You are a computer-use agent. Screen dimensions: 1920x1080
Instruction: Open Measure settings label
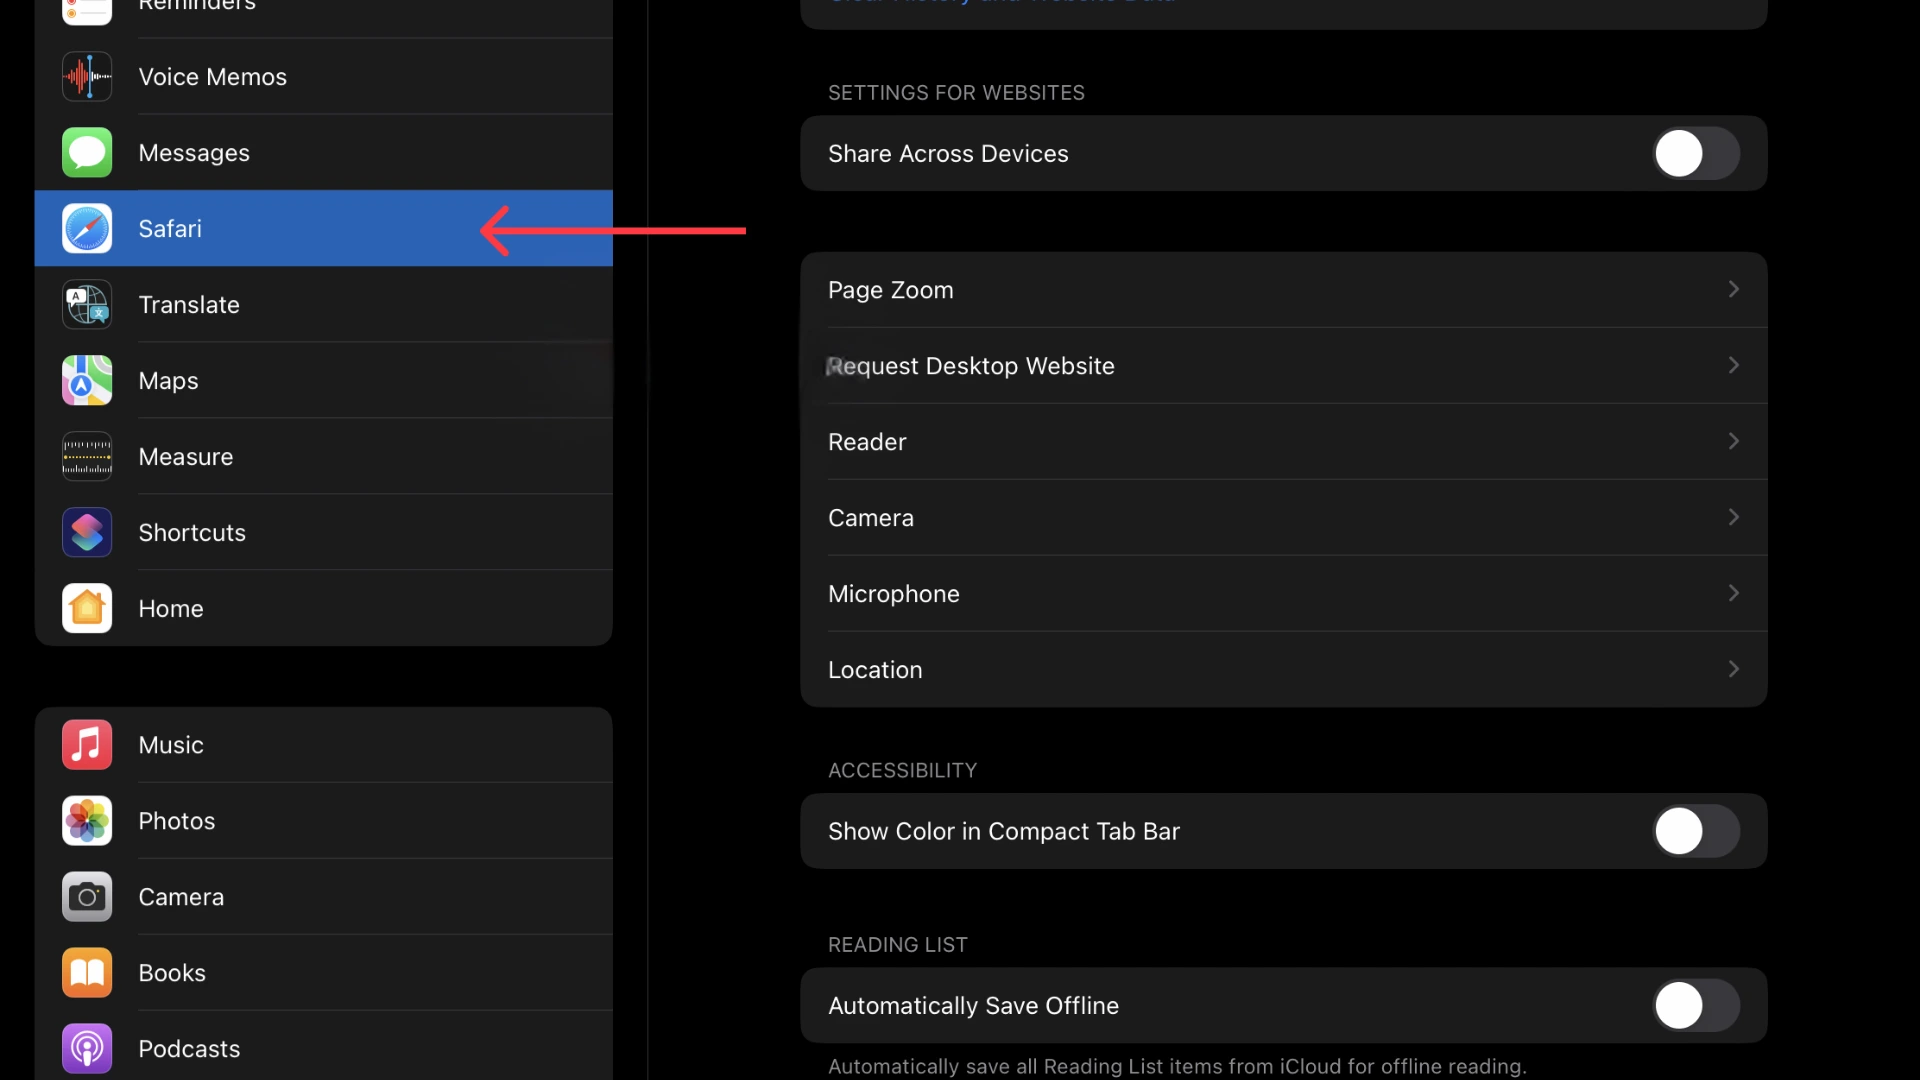[186, 457]
